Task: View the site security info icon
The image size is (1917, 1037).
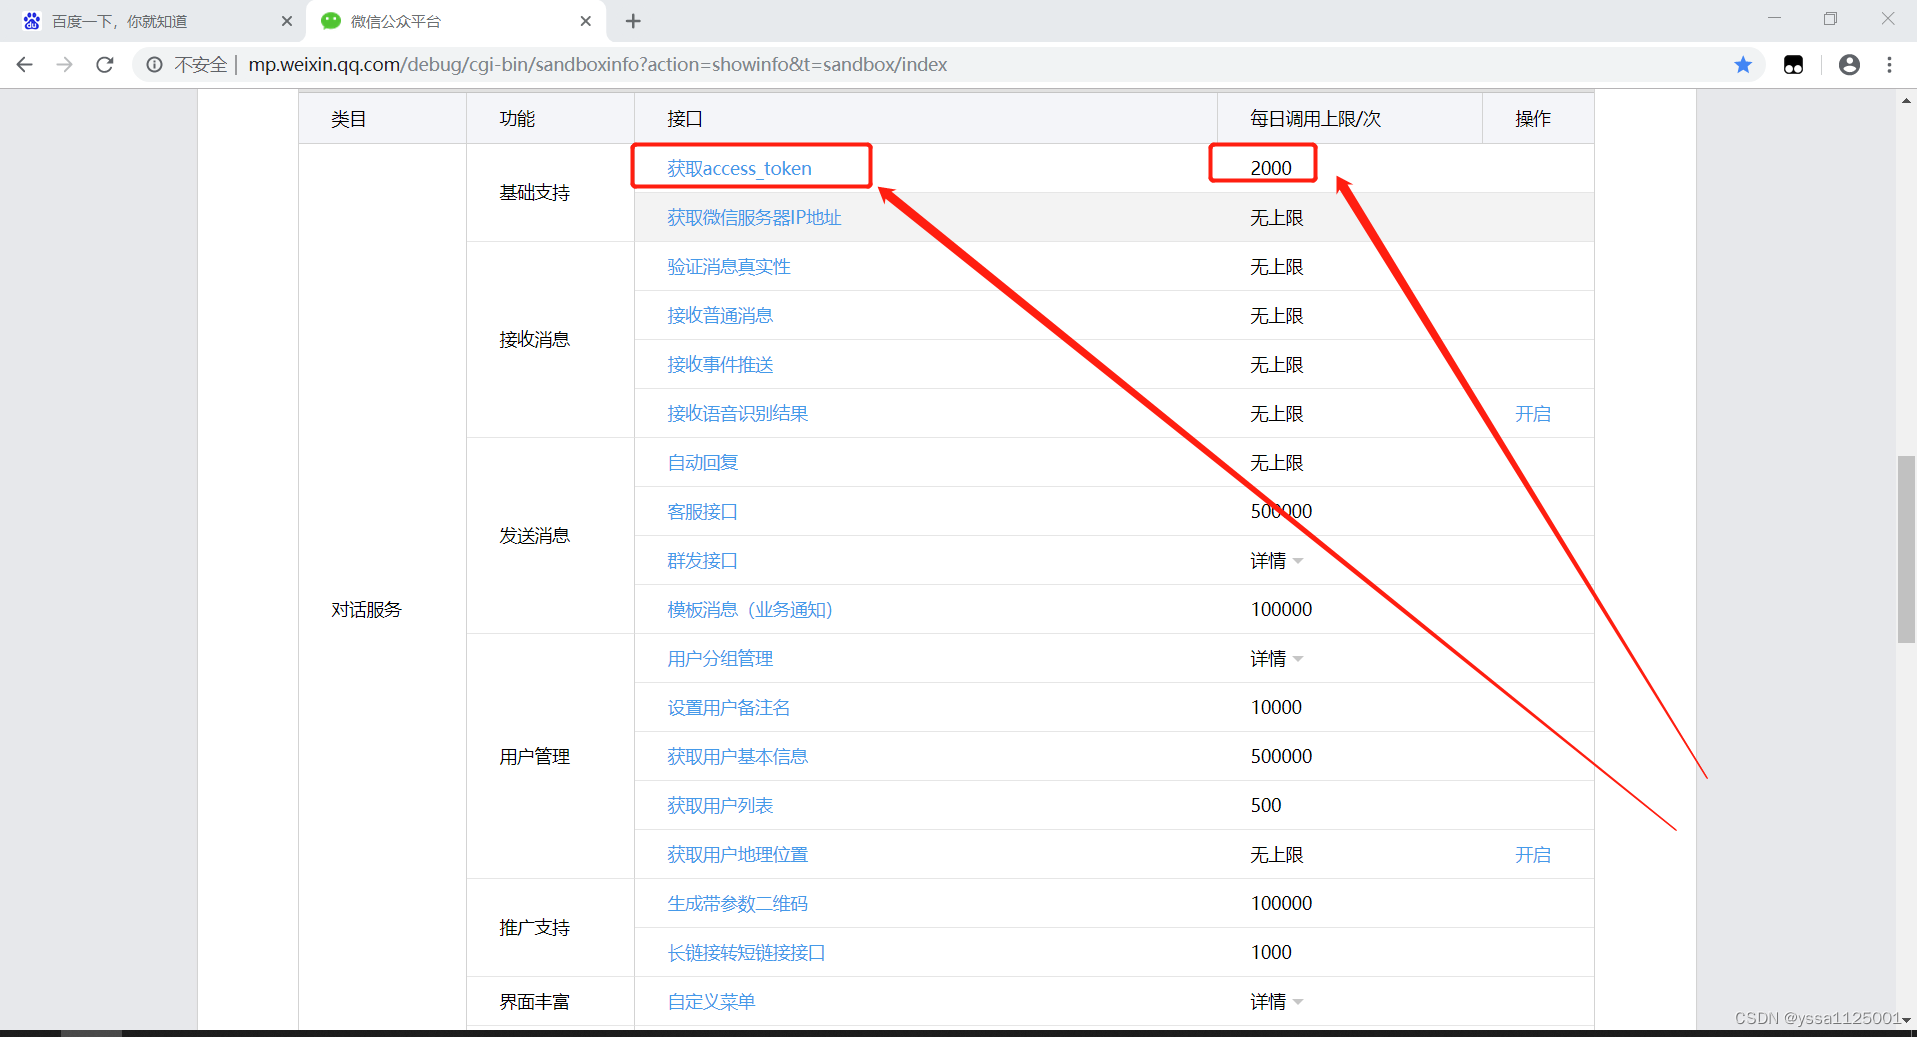Action: click(x=154, y=65)
